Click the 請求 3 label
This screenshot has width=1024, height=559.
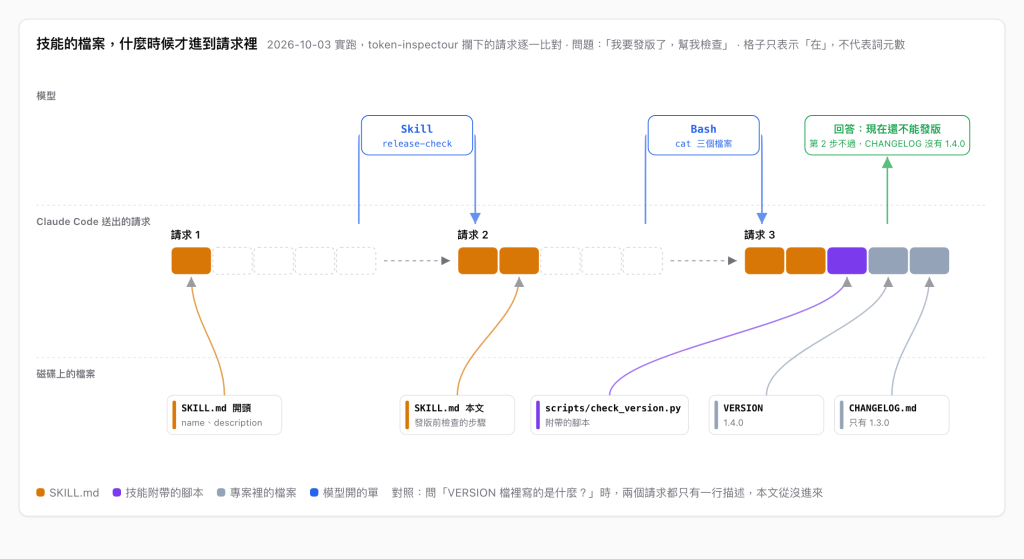(x=760, y=235)
